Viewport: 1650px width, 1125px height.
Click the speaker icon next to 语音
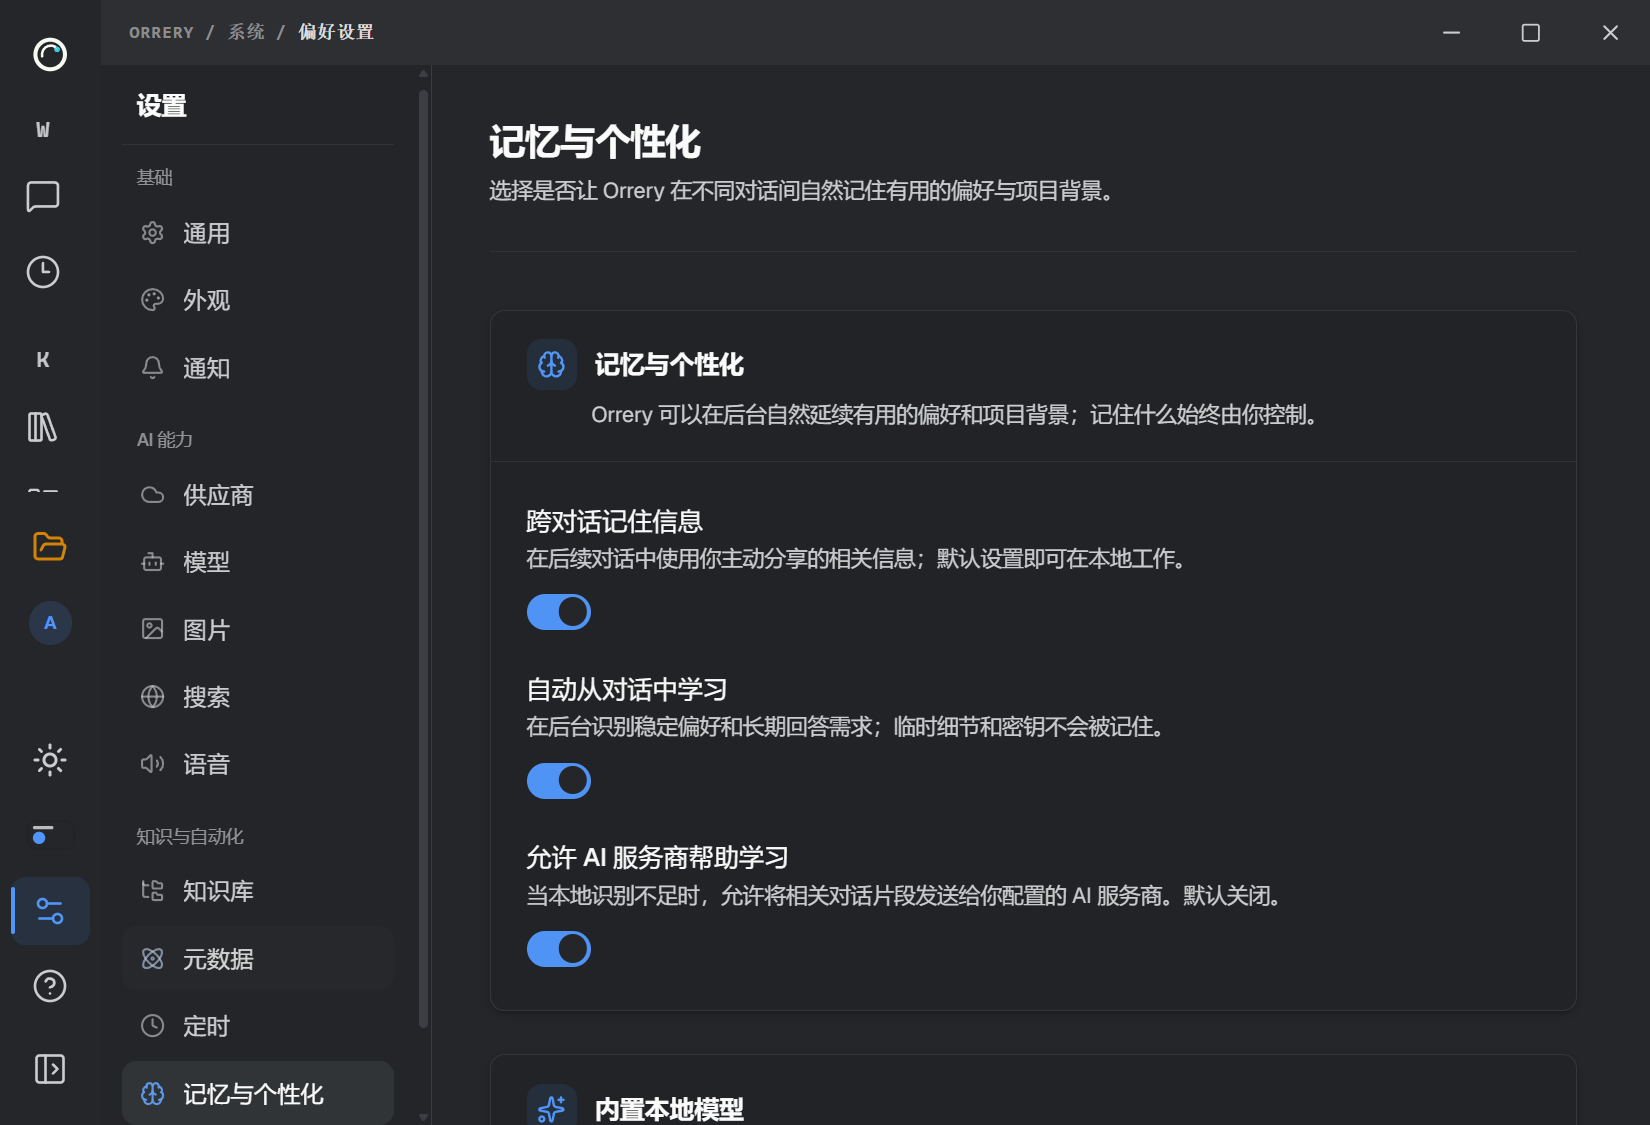[x=152, y=764]
